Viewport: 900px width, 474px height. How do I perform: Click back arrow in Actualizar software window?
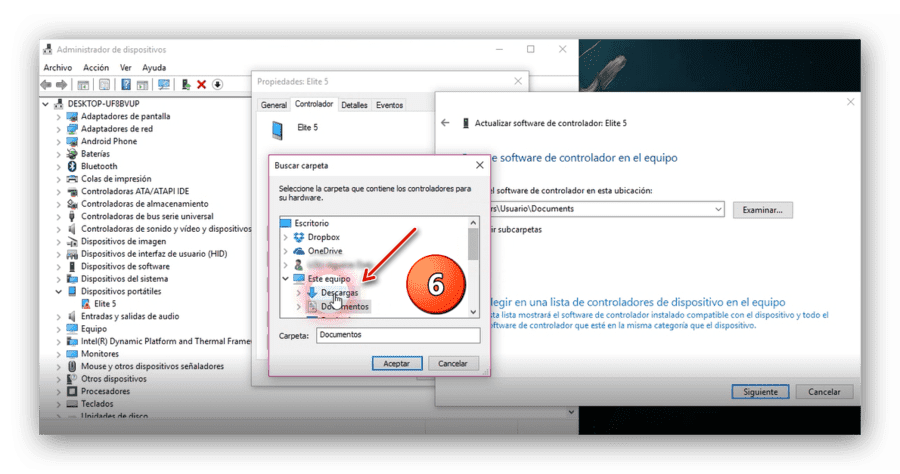click(445, 123)
